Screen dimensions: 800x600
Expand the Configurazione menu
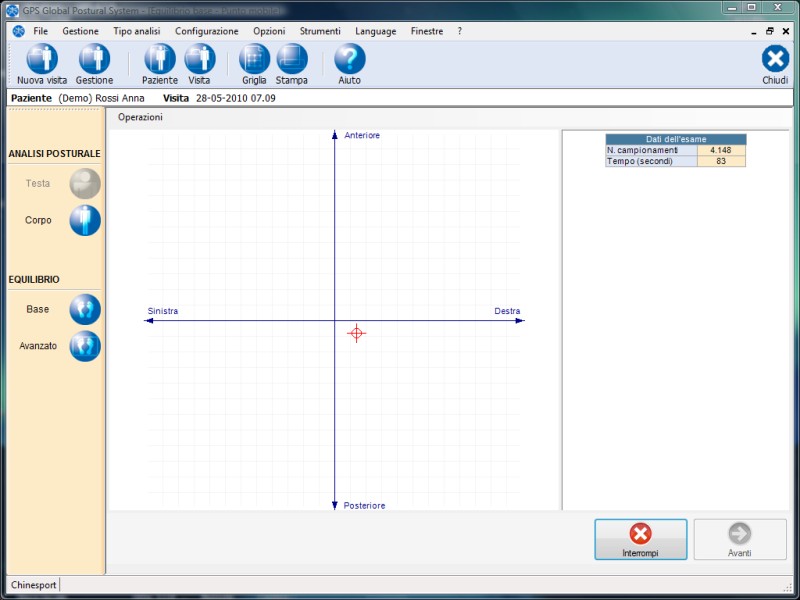click(x=206, y=31)
